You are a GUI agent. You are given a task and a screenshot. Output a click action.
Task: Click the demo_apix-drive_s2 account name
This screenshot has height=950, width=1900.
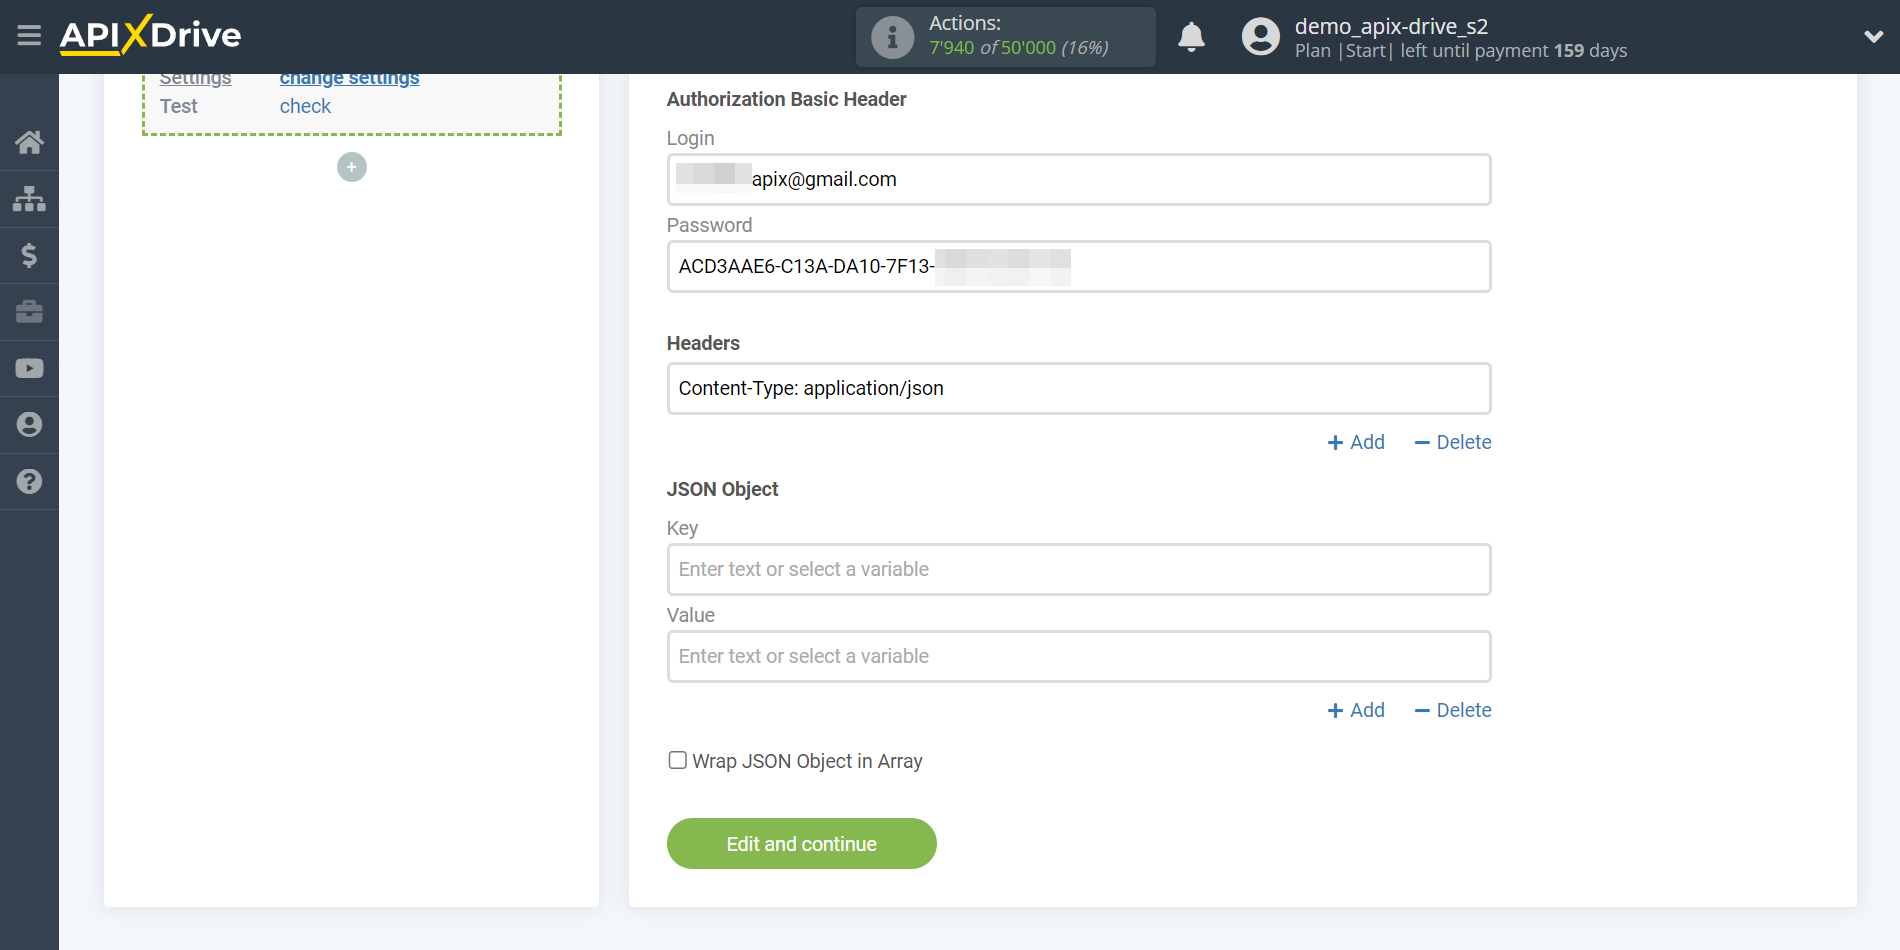pyautogui.click(x=1391, y=26)
